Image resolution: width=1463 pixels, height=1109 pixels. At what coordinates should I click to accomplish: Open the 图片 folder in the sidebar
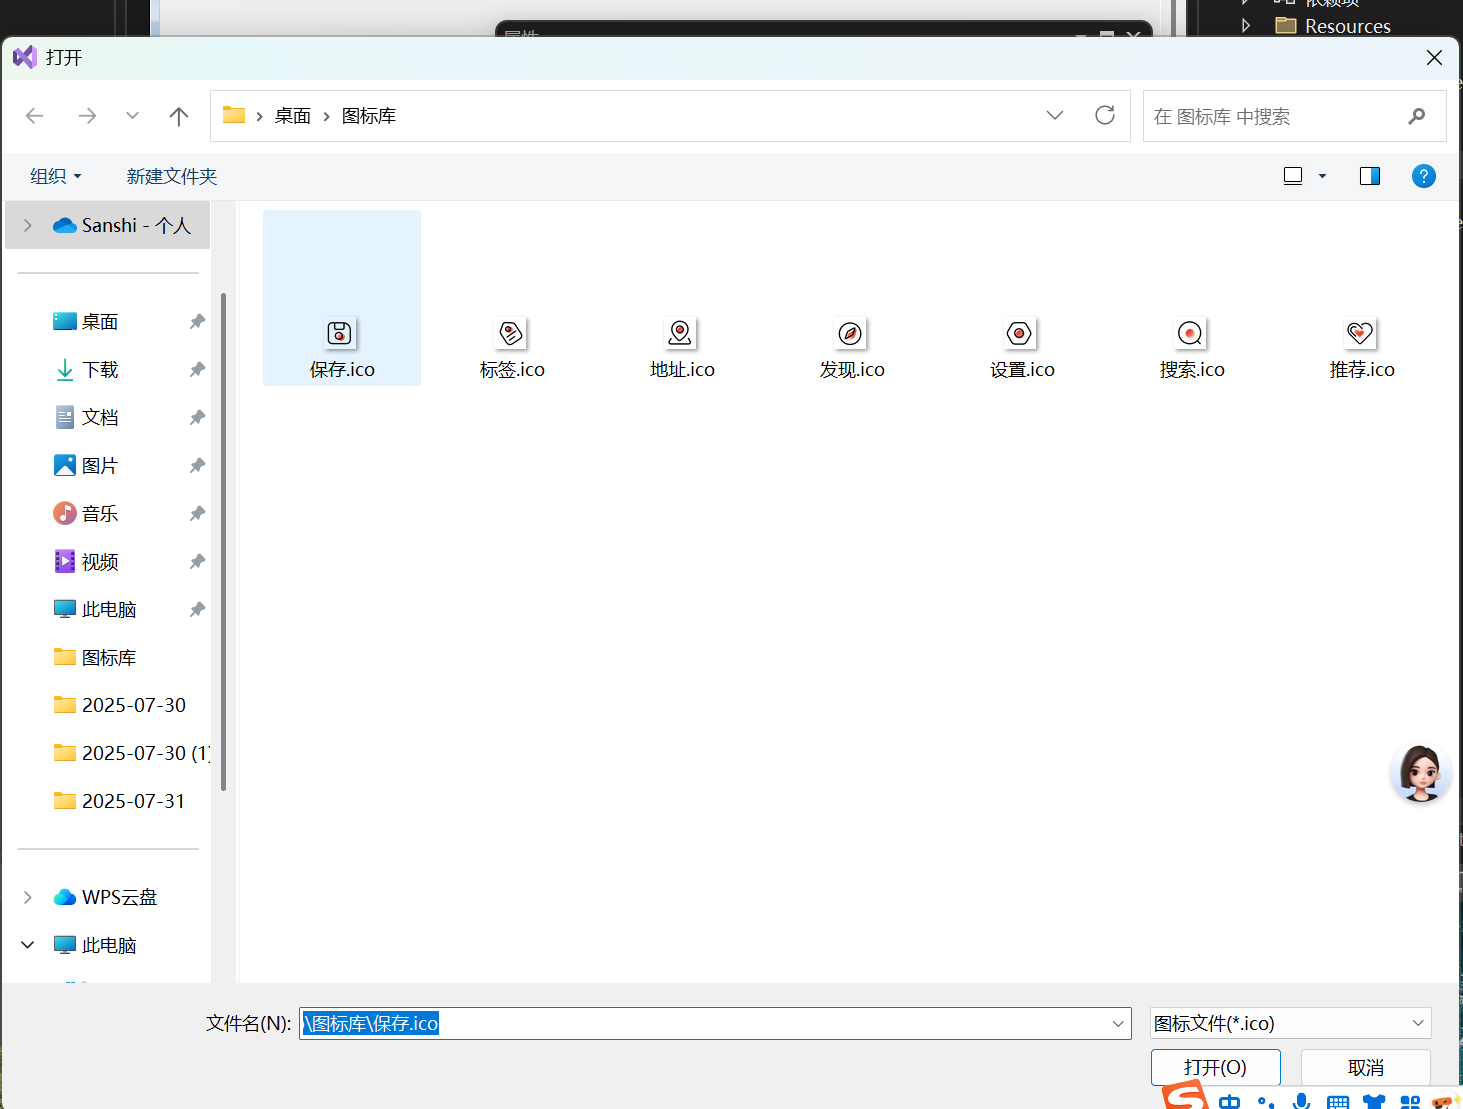pos(101,465)
